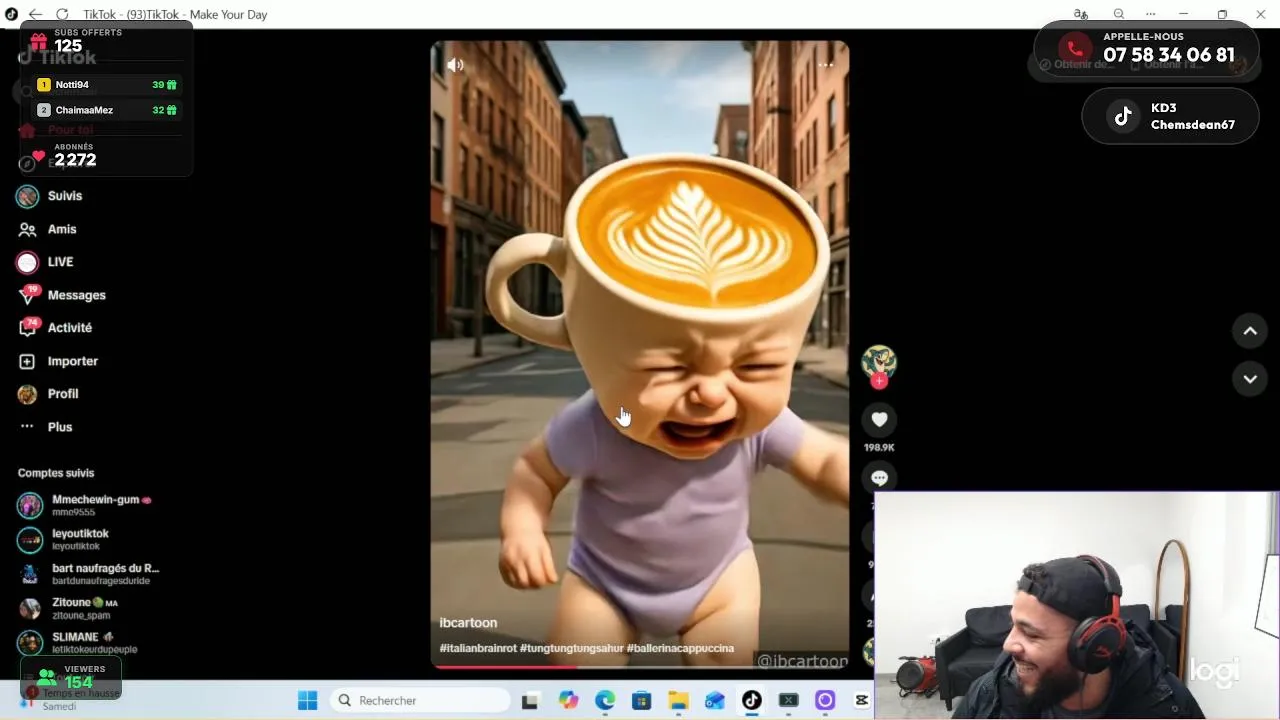This screenshot has width=1280, height=720.
Task: Mute the TikTok video sound
Action: [455, 65]
